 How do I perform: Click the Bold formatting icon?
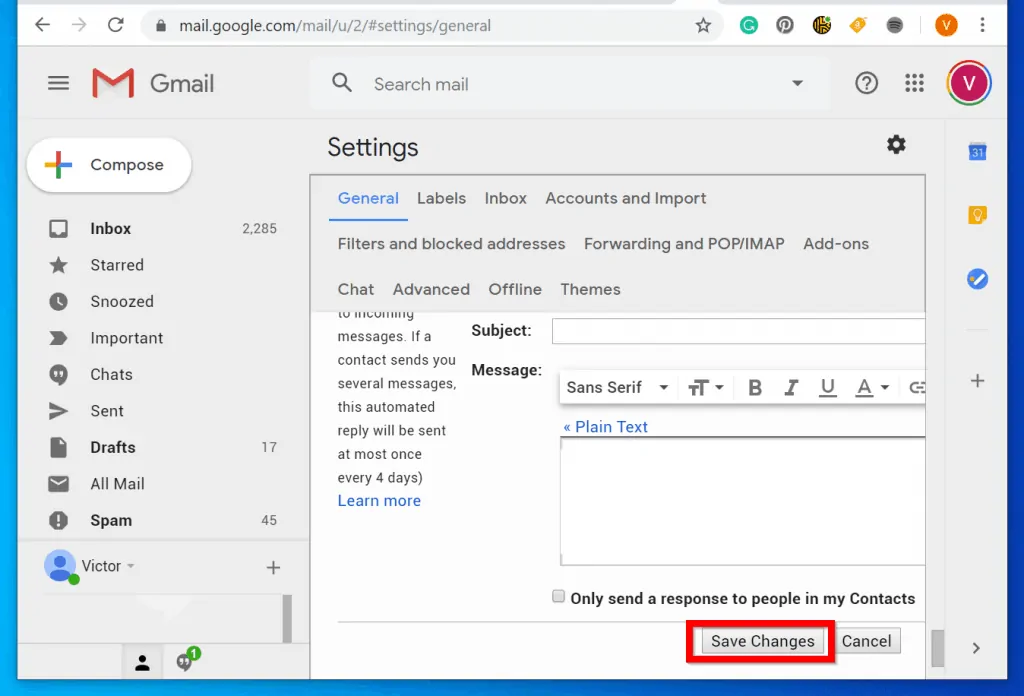pos(755,388)
